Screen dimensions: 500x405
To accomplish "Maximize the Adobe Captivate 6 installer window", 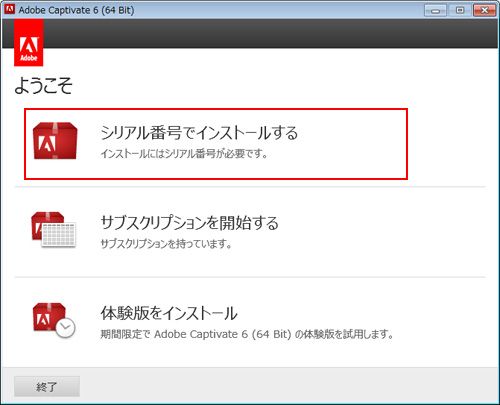I will coord(460,10).
